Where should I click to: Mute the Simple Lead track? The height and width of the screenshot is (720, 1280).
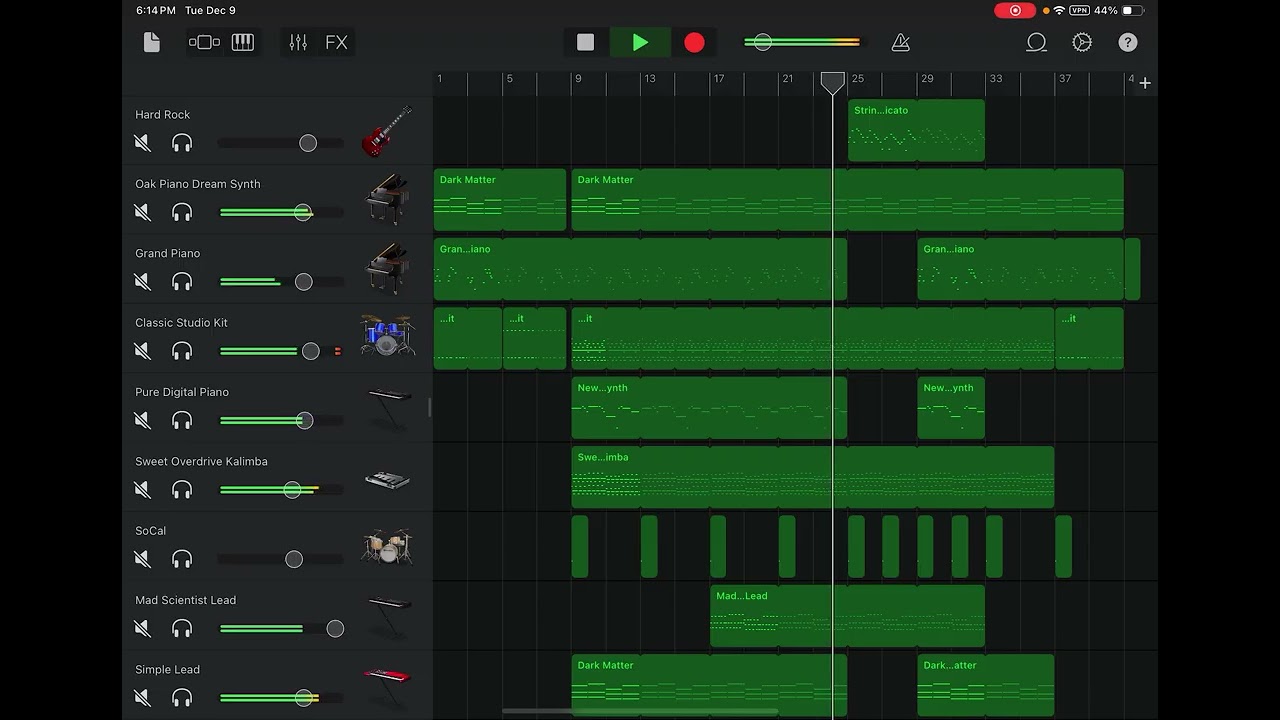(x=143, y=698)
